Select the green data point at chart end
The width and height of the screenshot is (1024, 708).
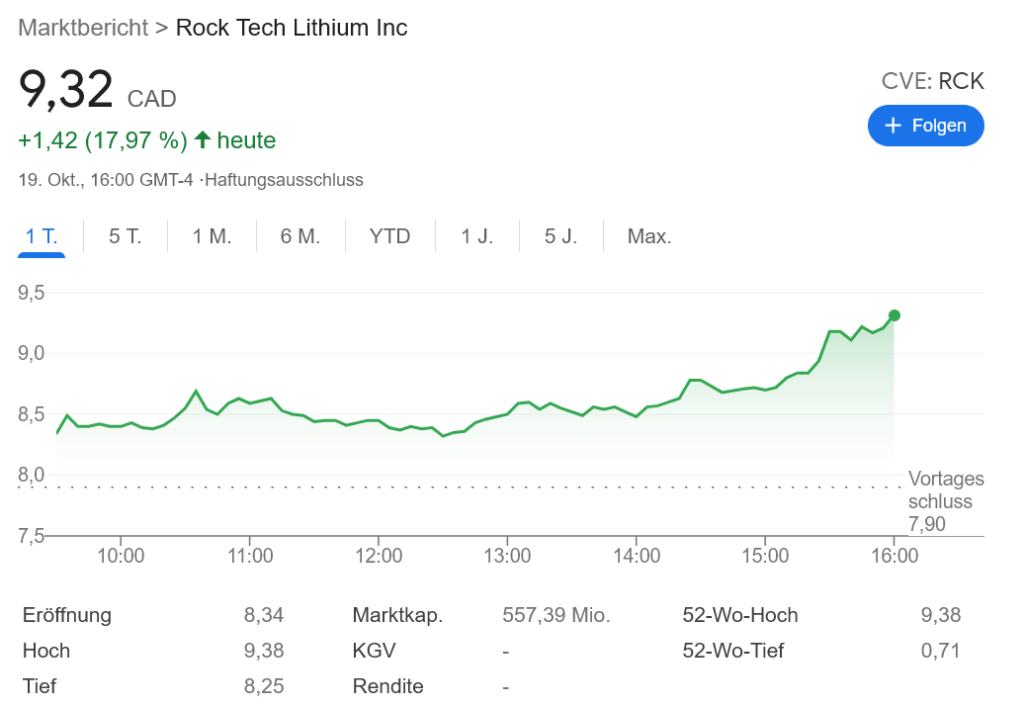coord(893,315)
